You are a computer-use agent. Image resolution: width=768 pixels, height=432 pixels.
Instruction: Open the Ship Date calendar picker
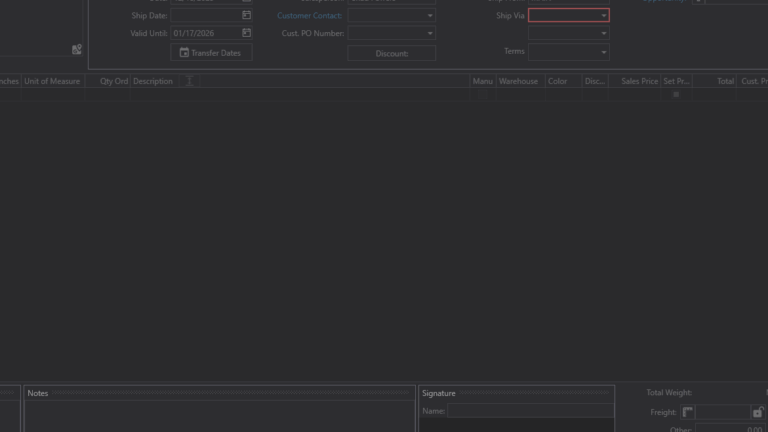tap(246, 15)
